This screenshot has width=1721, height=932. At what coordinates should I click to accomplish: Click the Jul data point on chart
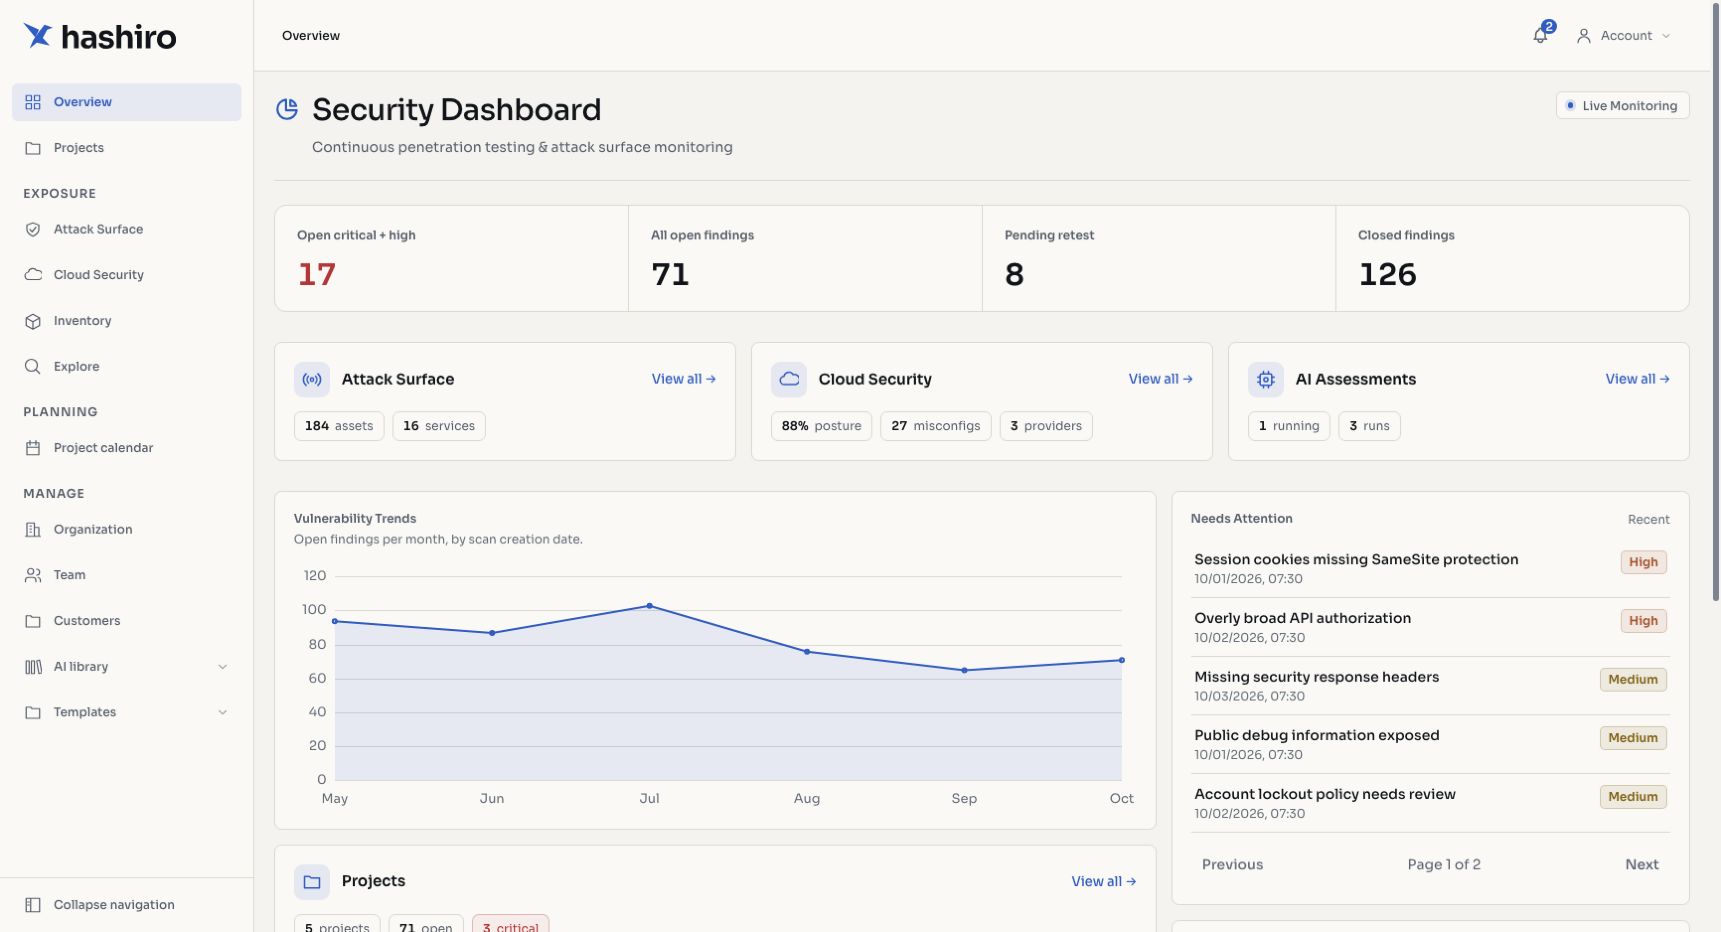tap(650, 606)
